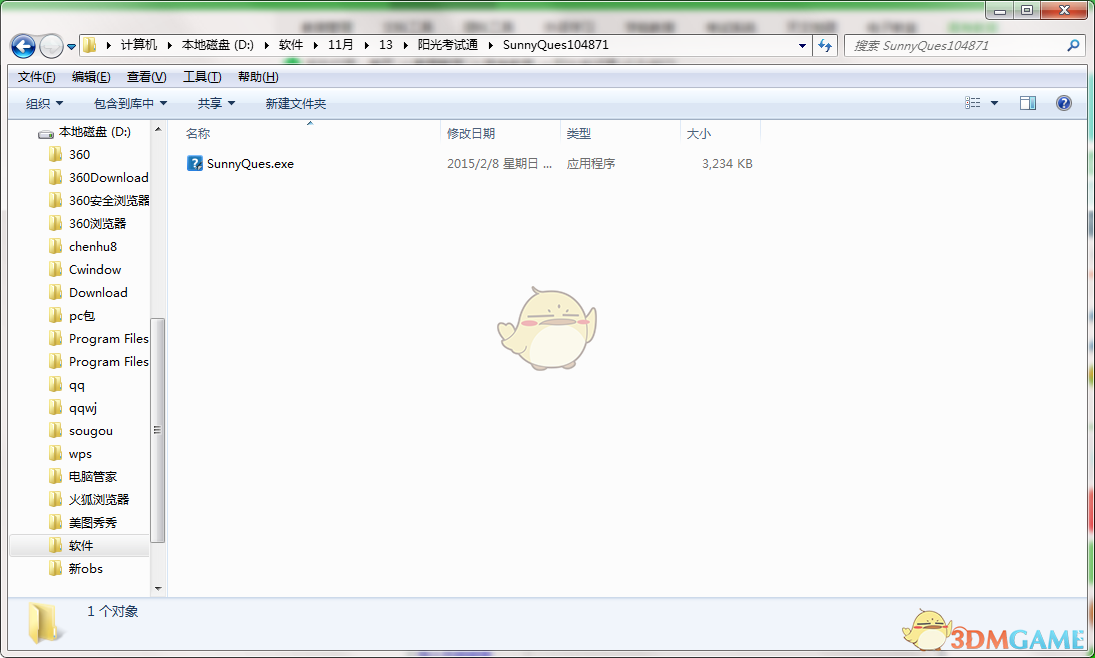
Task: Click the address bar folder icon
Action: (89, 45)
